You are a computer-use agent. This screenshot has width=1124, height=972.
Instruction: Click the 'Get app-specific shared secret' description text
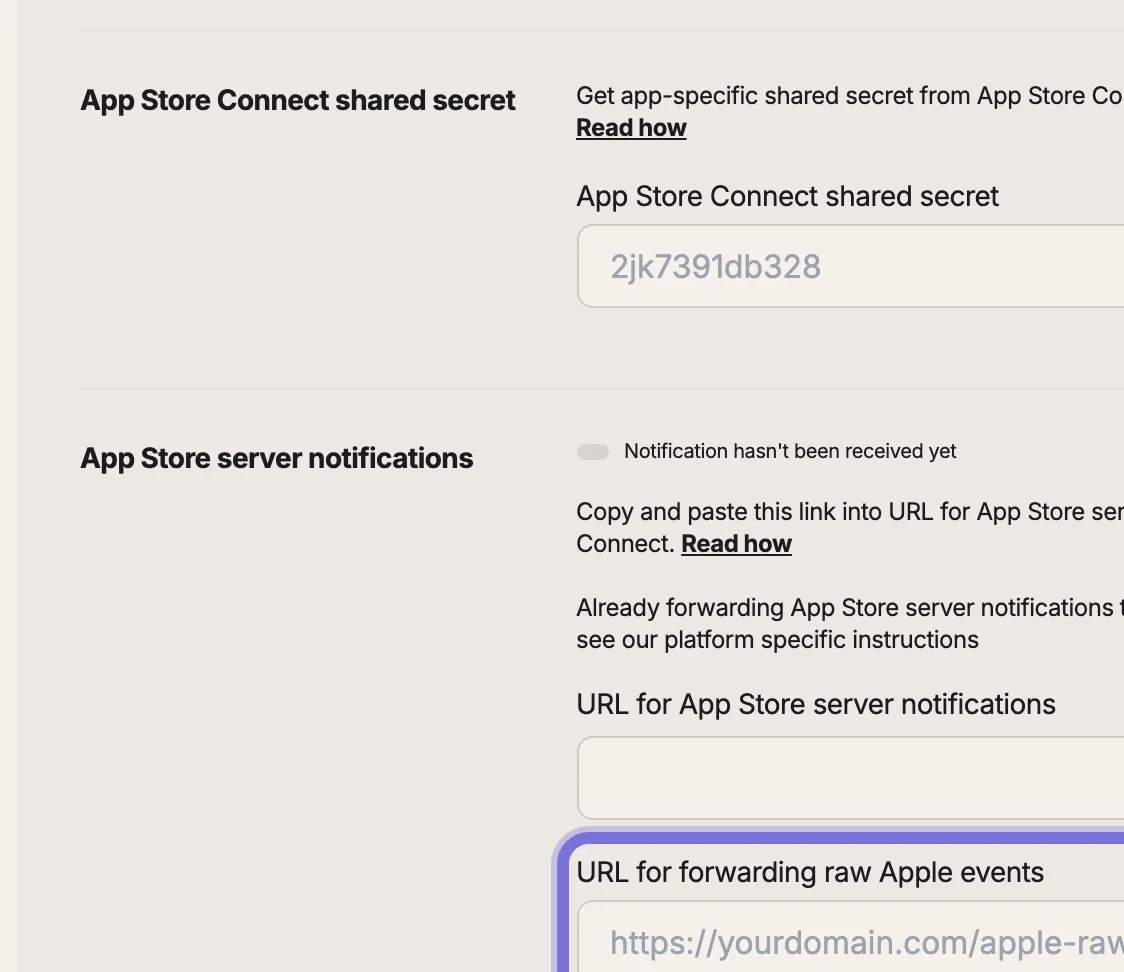coord(850,96)
